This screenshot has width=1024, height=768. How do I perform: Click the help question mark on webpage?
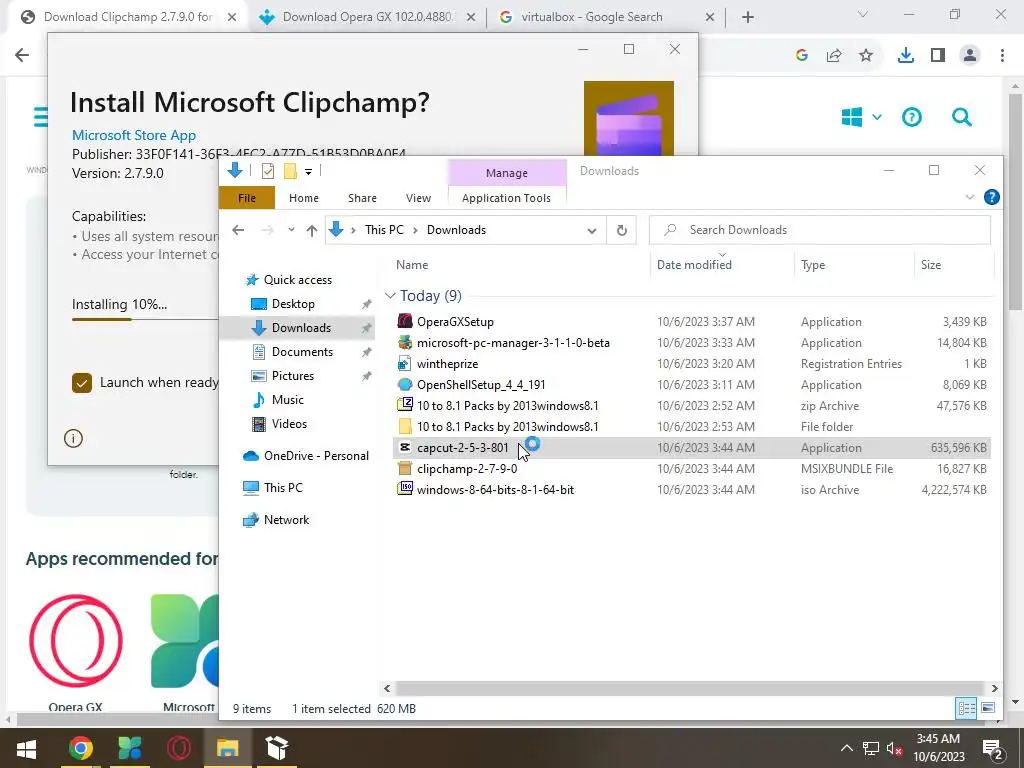tap(912, 118)
